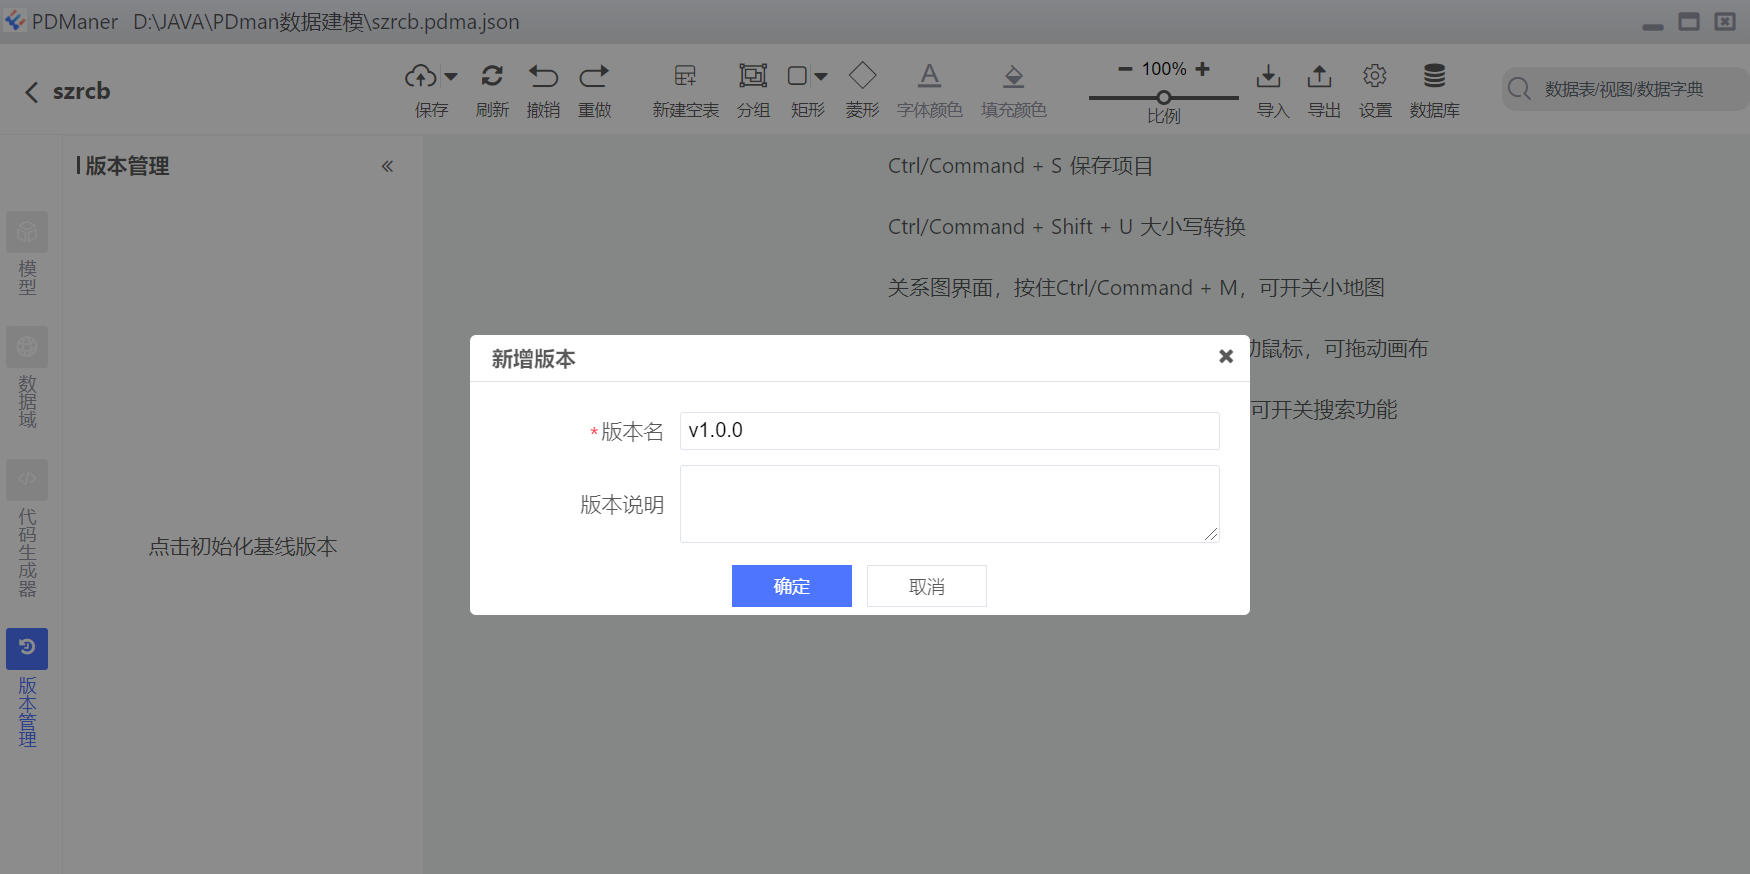Click the 100% zoom value text

1164,69
